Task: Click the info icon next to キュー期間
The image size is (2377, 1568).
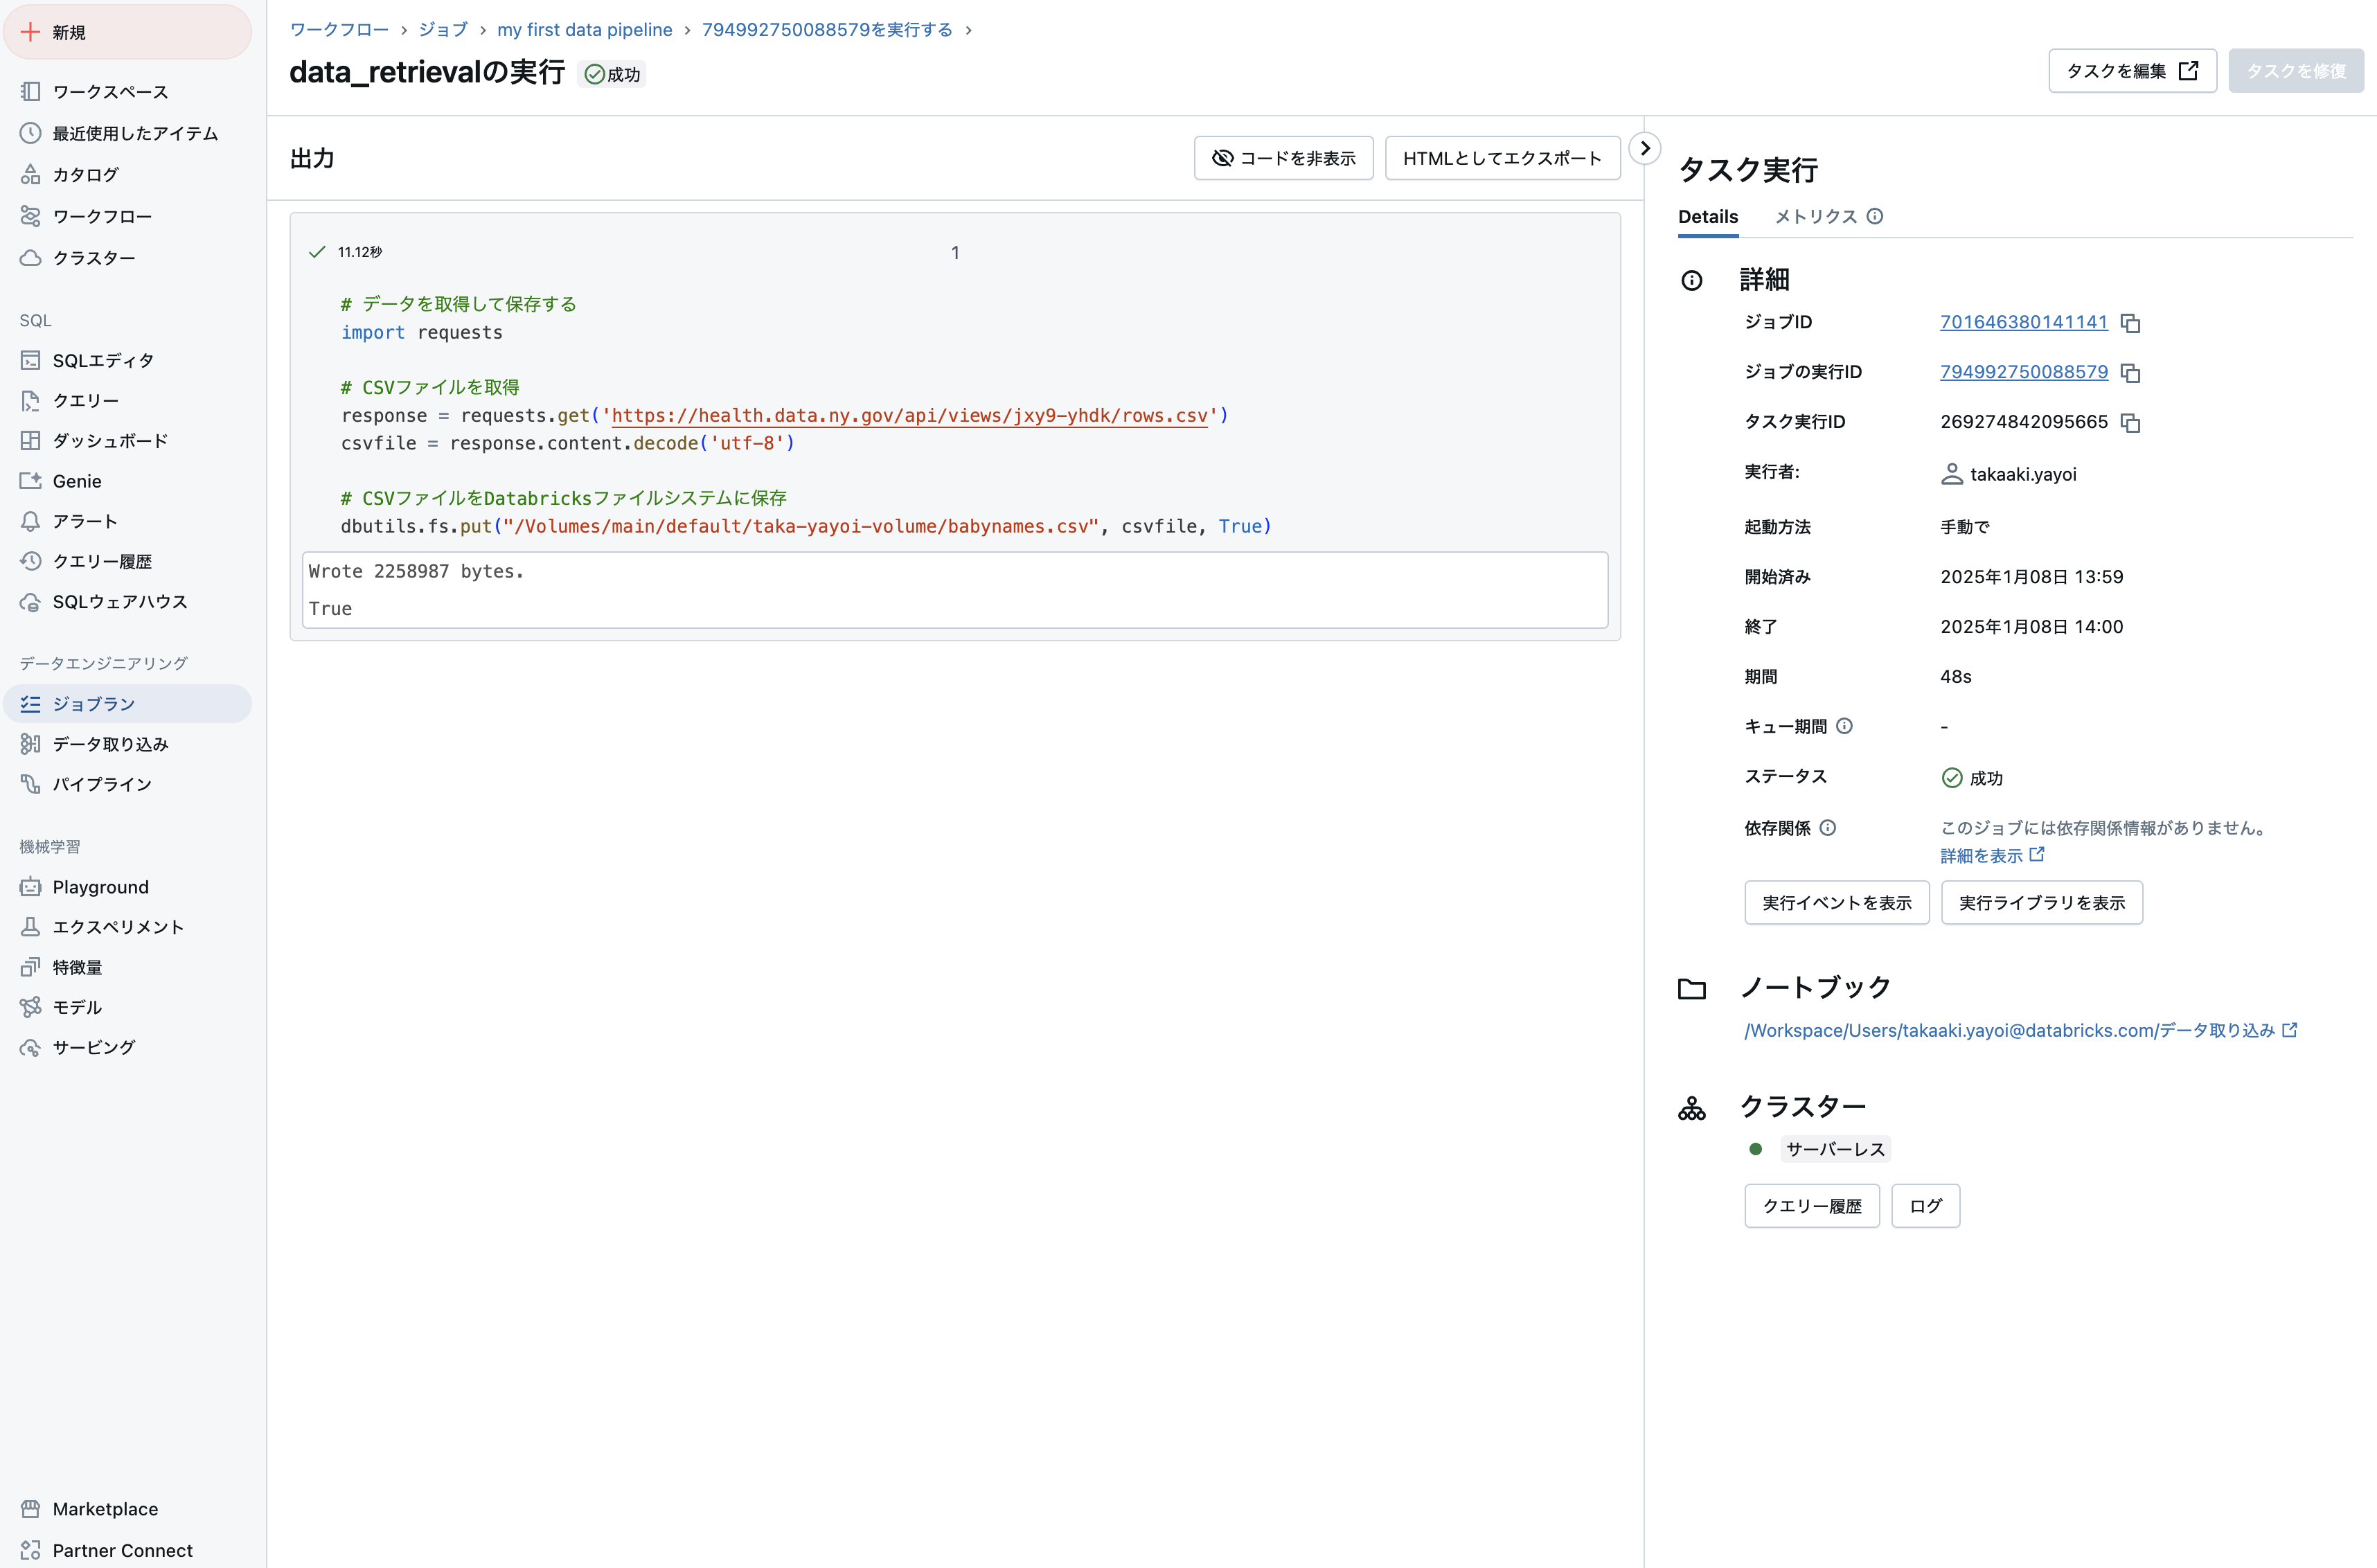Action: [x=1844, y=726]
